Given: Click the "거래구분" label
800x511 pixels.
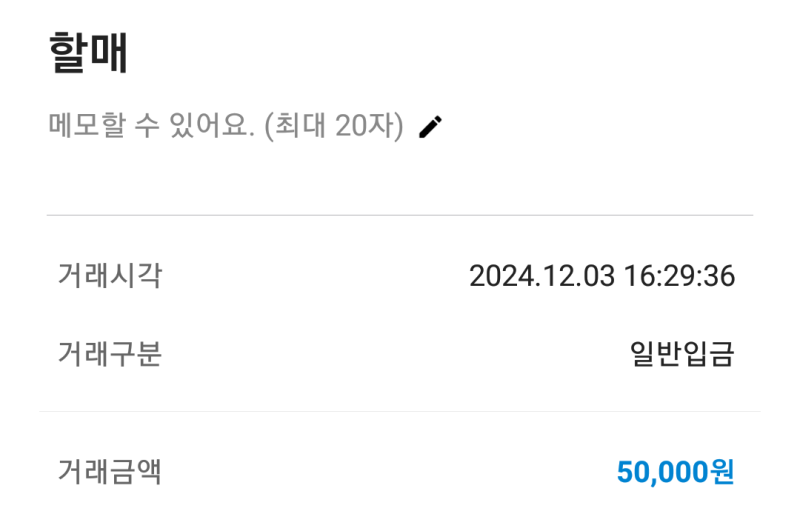Looking at the screenshot, I should 110,354.
